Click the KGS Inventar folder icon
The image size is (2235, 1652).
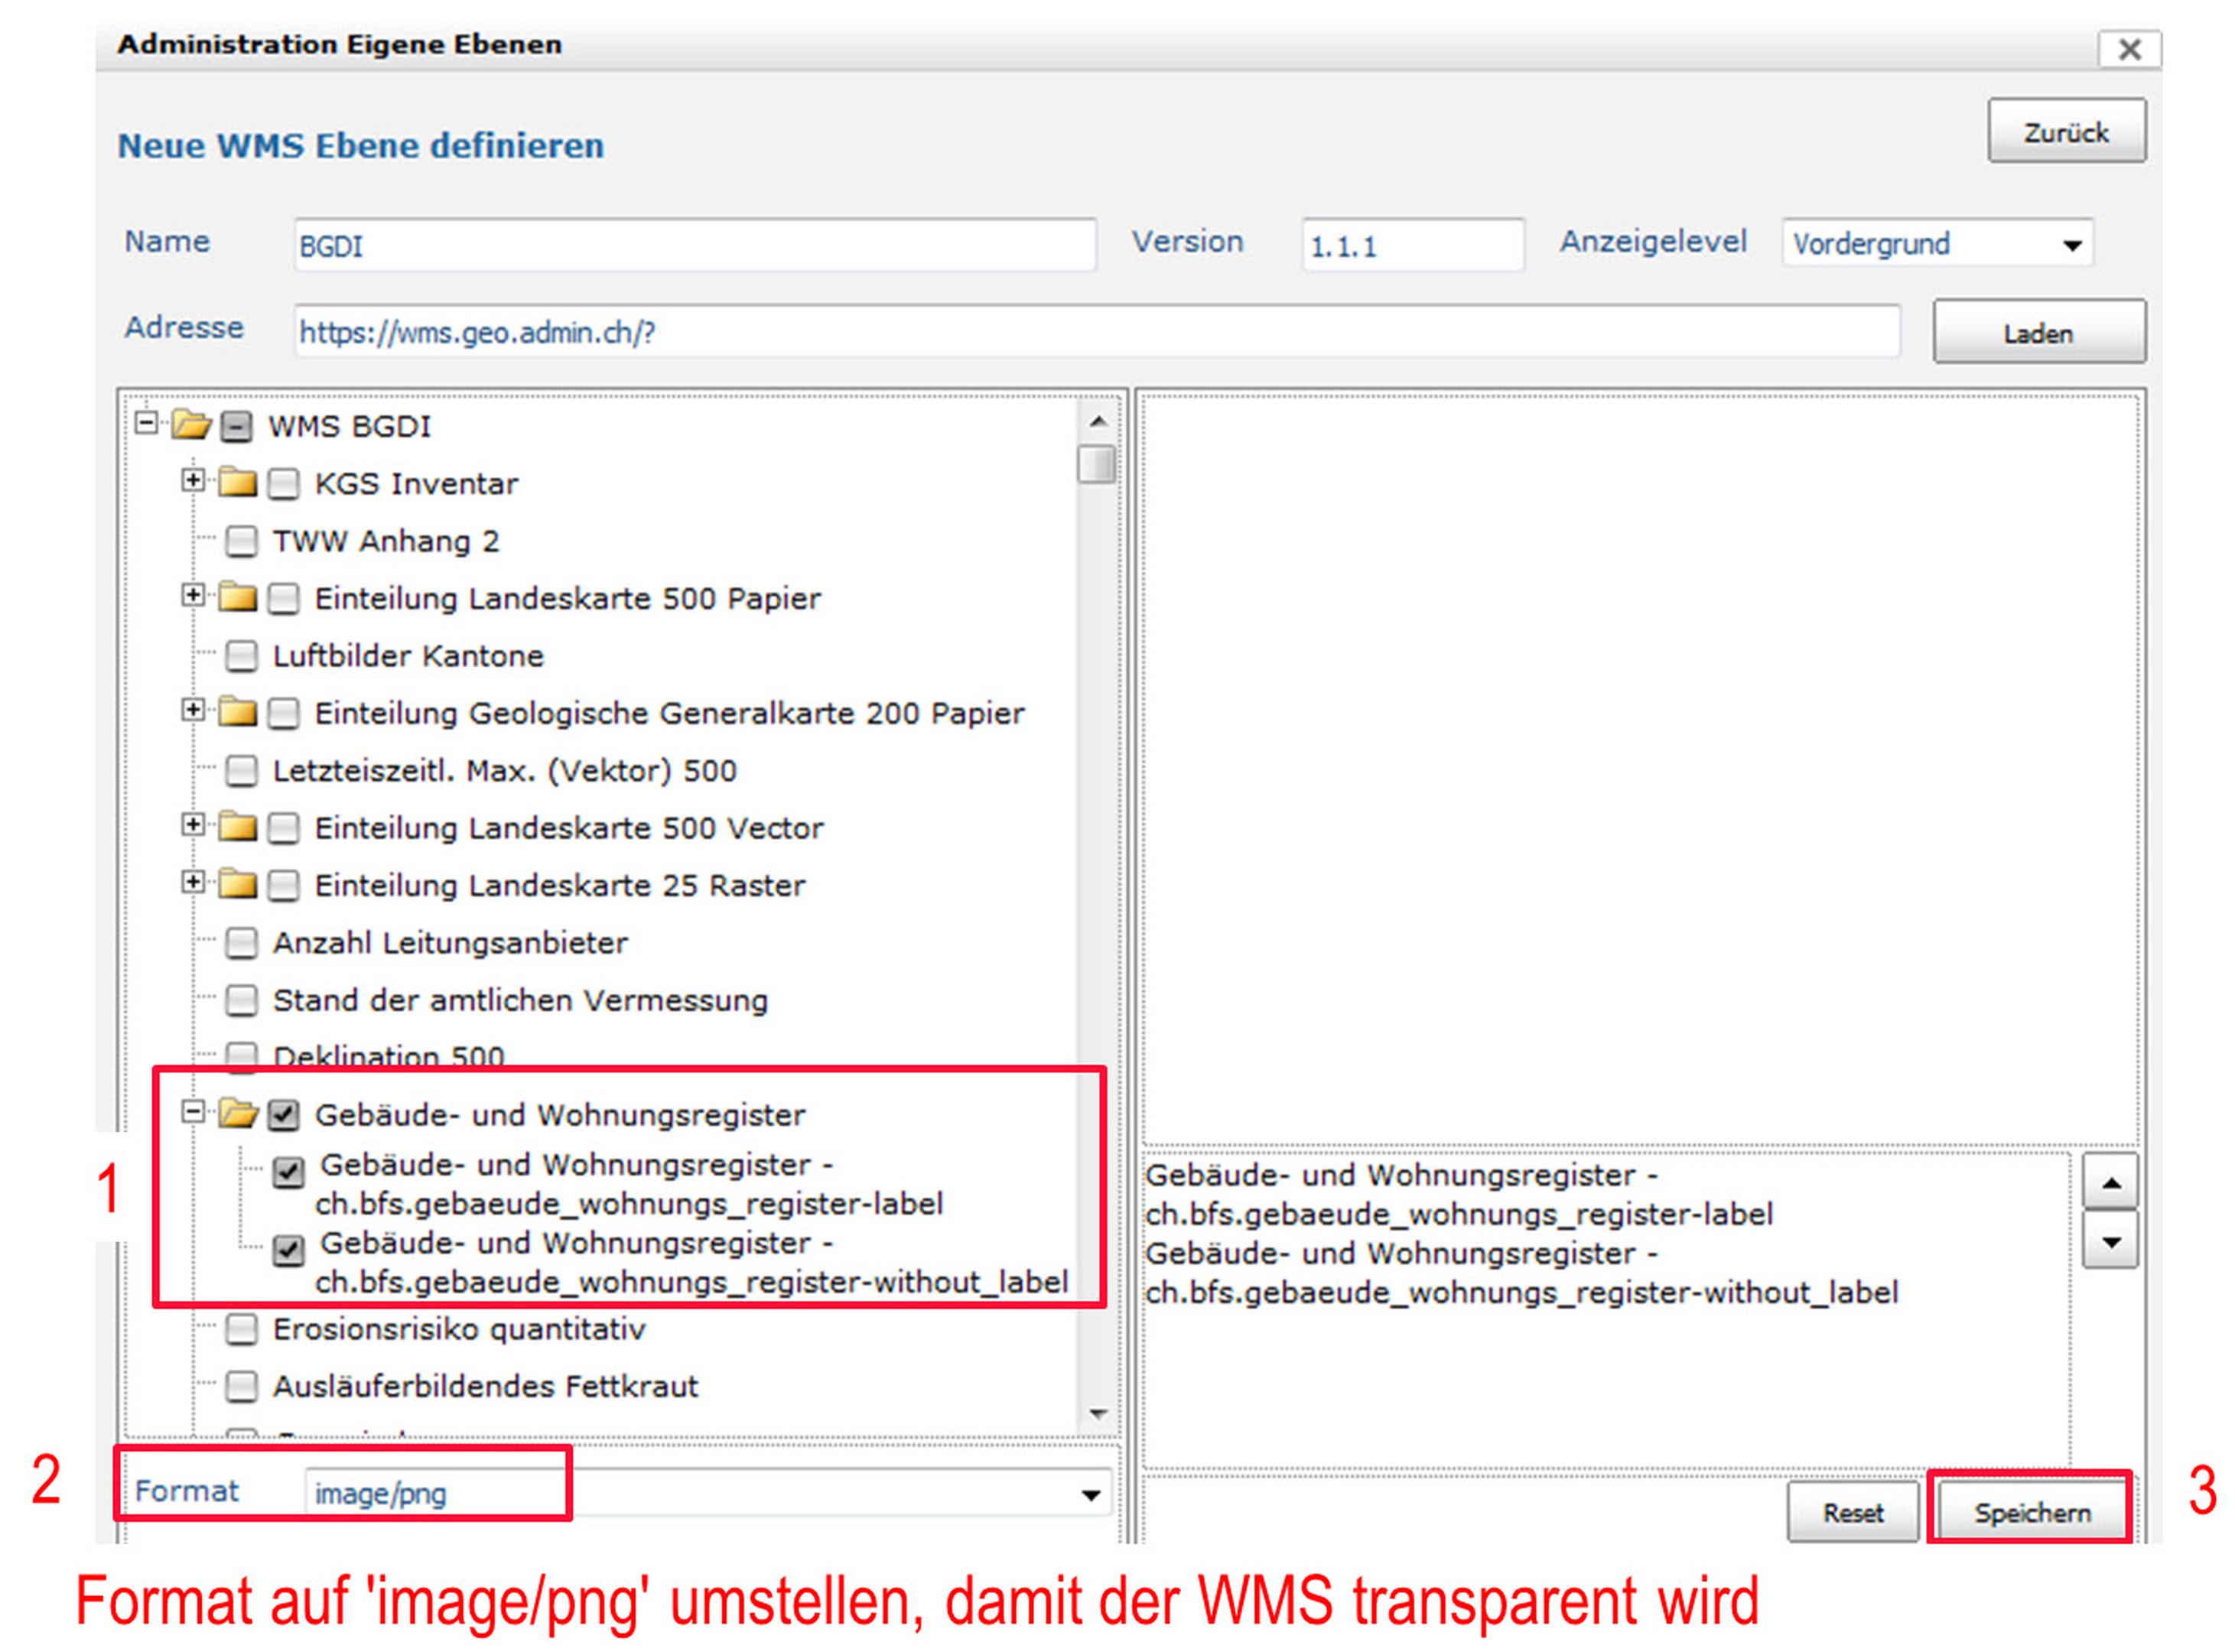[238, 484]
